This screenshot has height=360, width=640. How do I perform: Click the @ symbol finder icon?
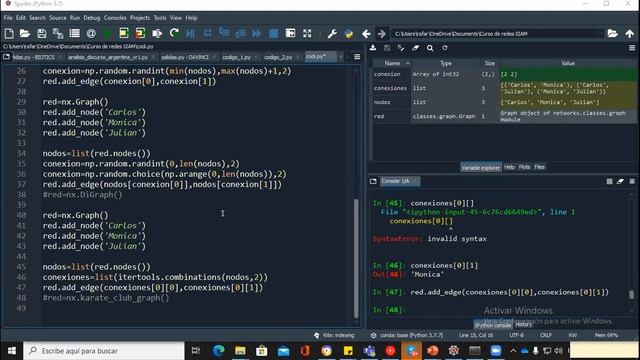coord(91,33)
